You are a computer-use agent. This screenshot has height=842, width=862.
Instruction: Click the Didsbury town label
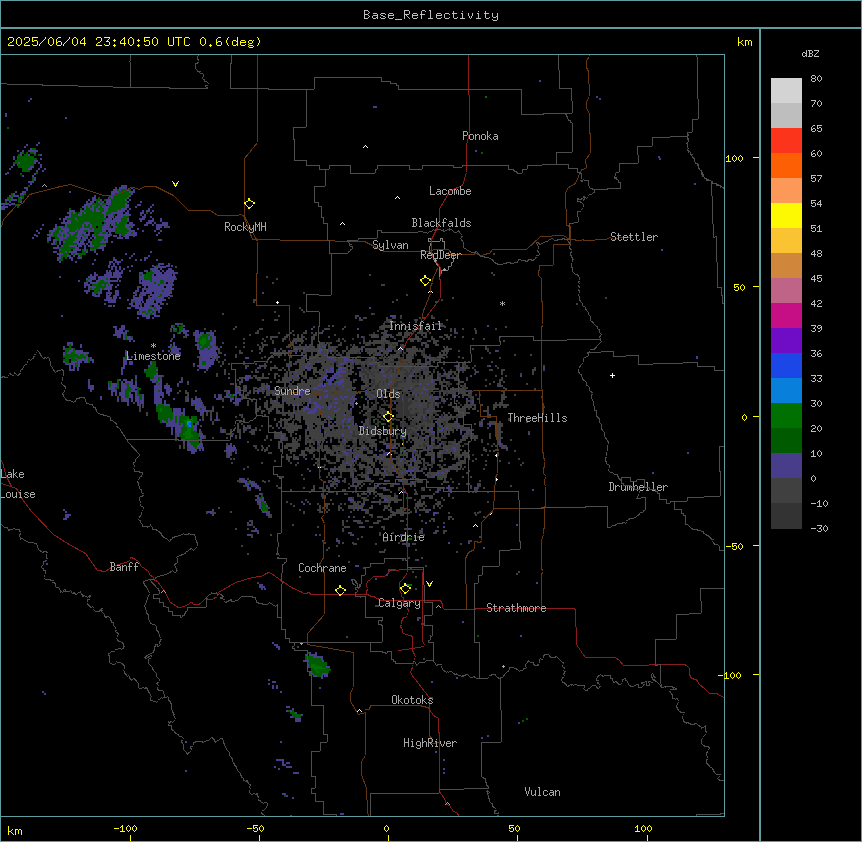point(383,431)
